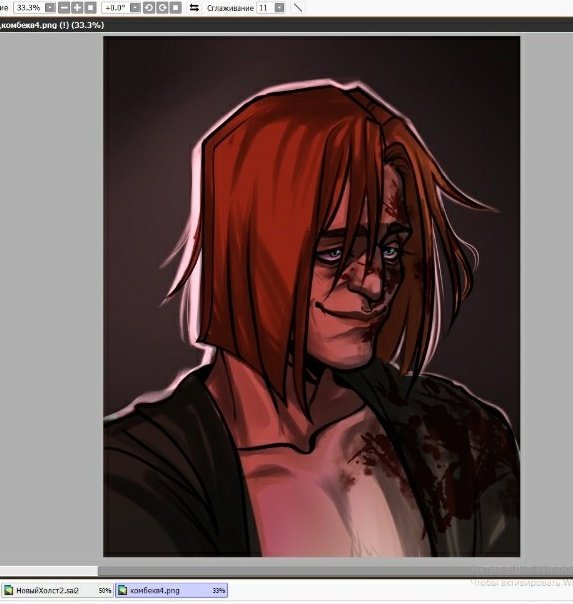Open the Сглаживание stabilizer dropdown arrow
This screenshot has width=573, height=604.
click(280, 8)
